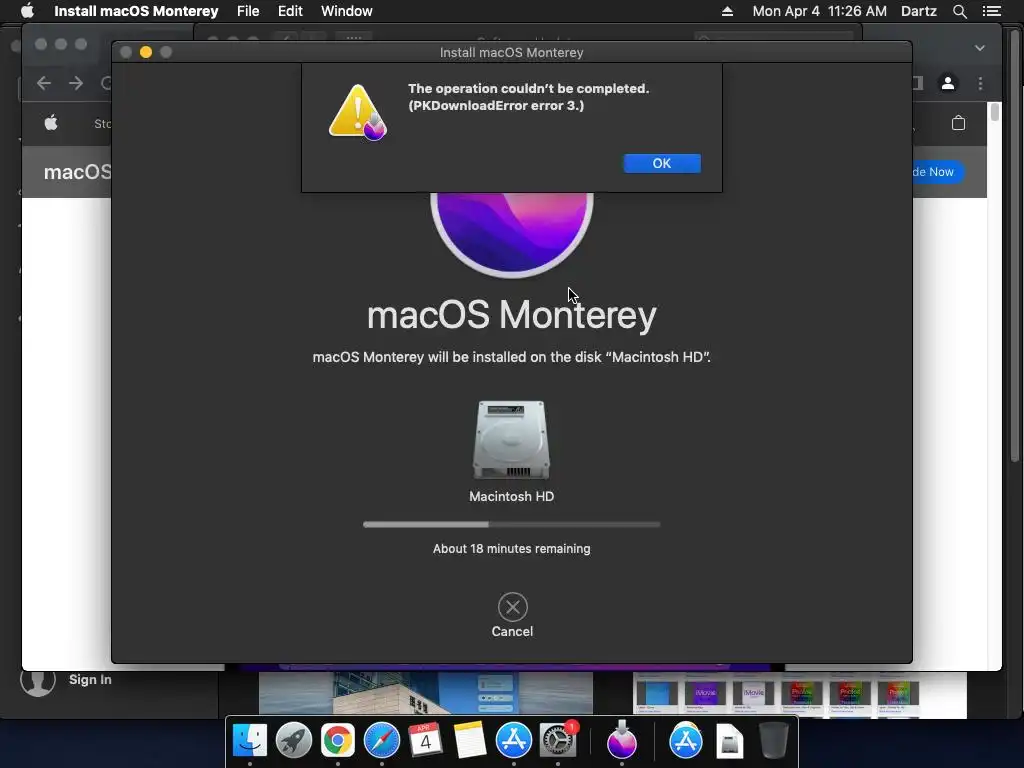The image size is (1024, 768).
Task: Go back in the Chrome window
Action: coord(44,83)
